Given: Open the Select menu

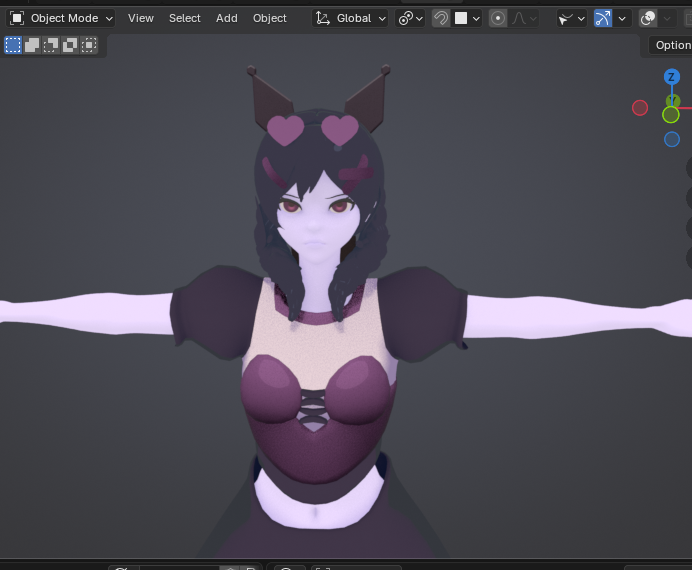Looking at the screenshot, I should [x=184, y=19].
